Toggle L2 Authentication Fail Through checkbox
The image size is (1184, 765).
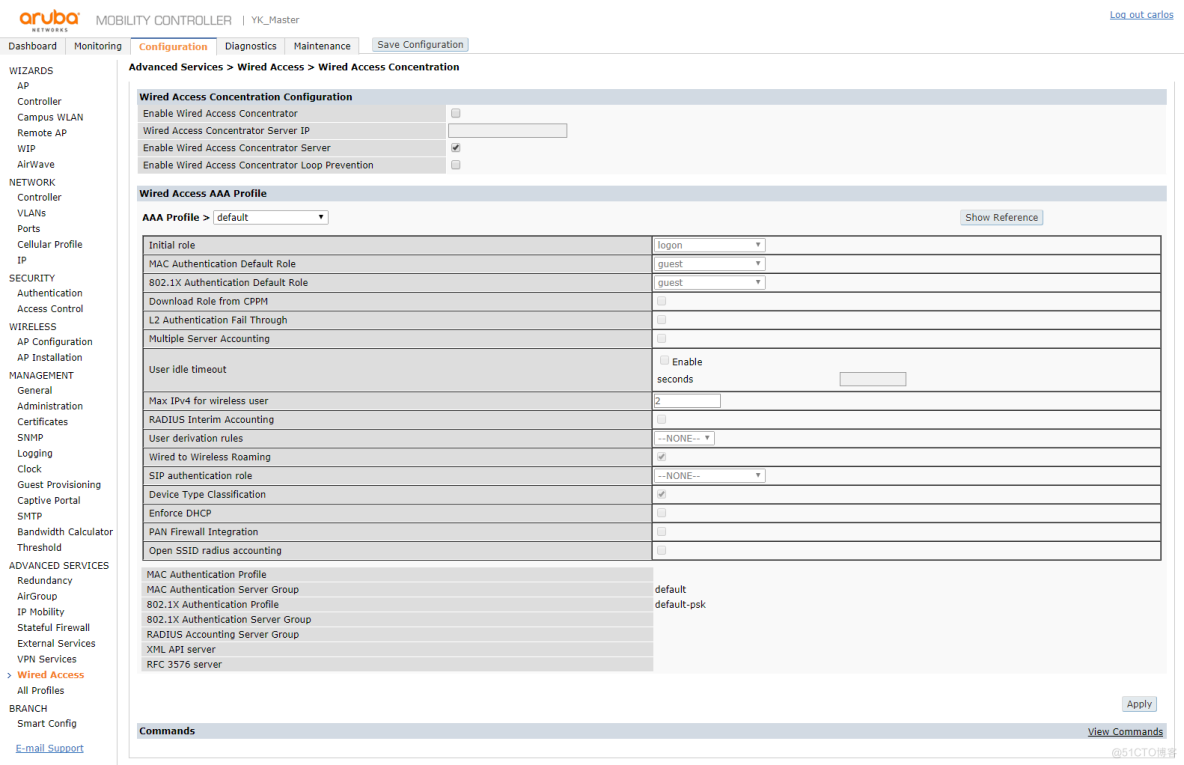pyautogui.click(x=661, y=319)
